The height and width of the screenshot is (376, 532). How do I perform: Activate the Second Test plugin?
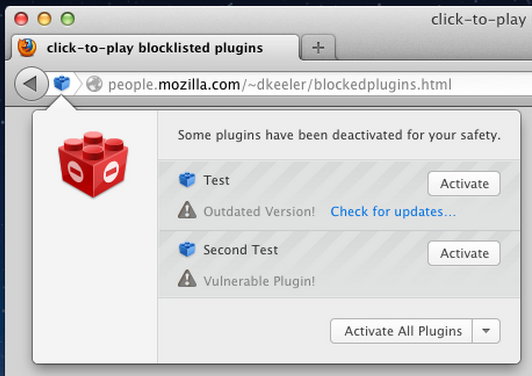click(x=464, y=253)
